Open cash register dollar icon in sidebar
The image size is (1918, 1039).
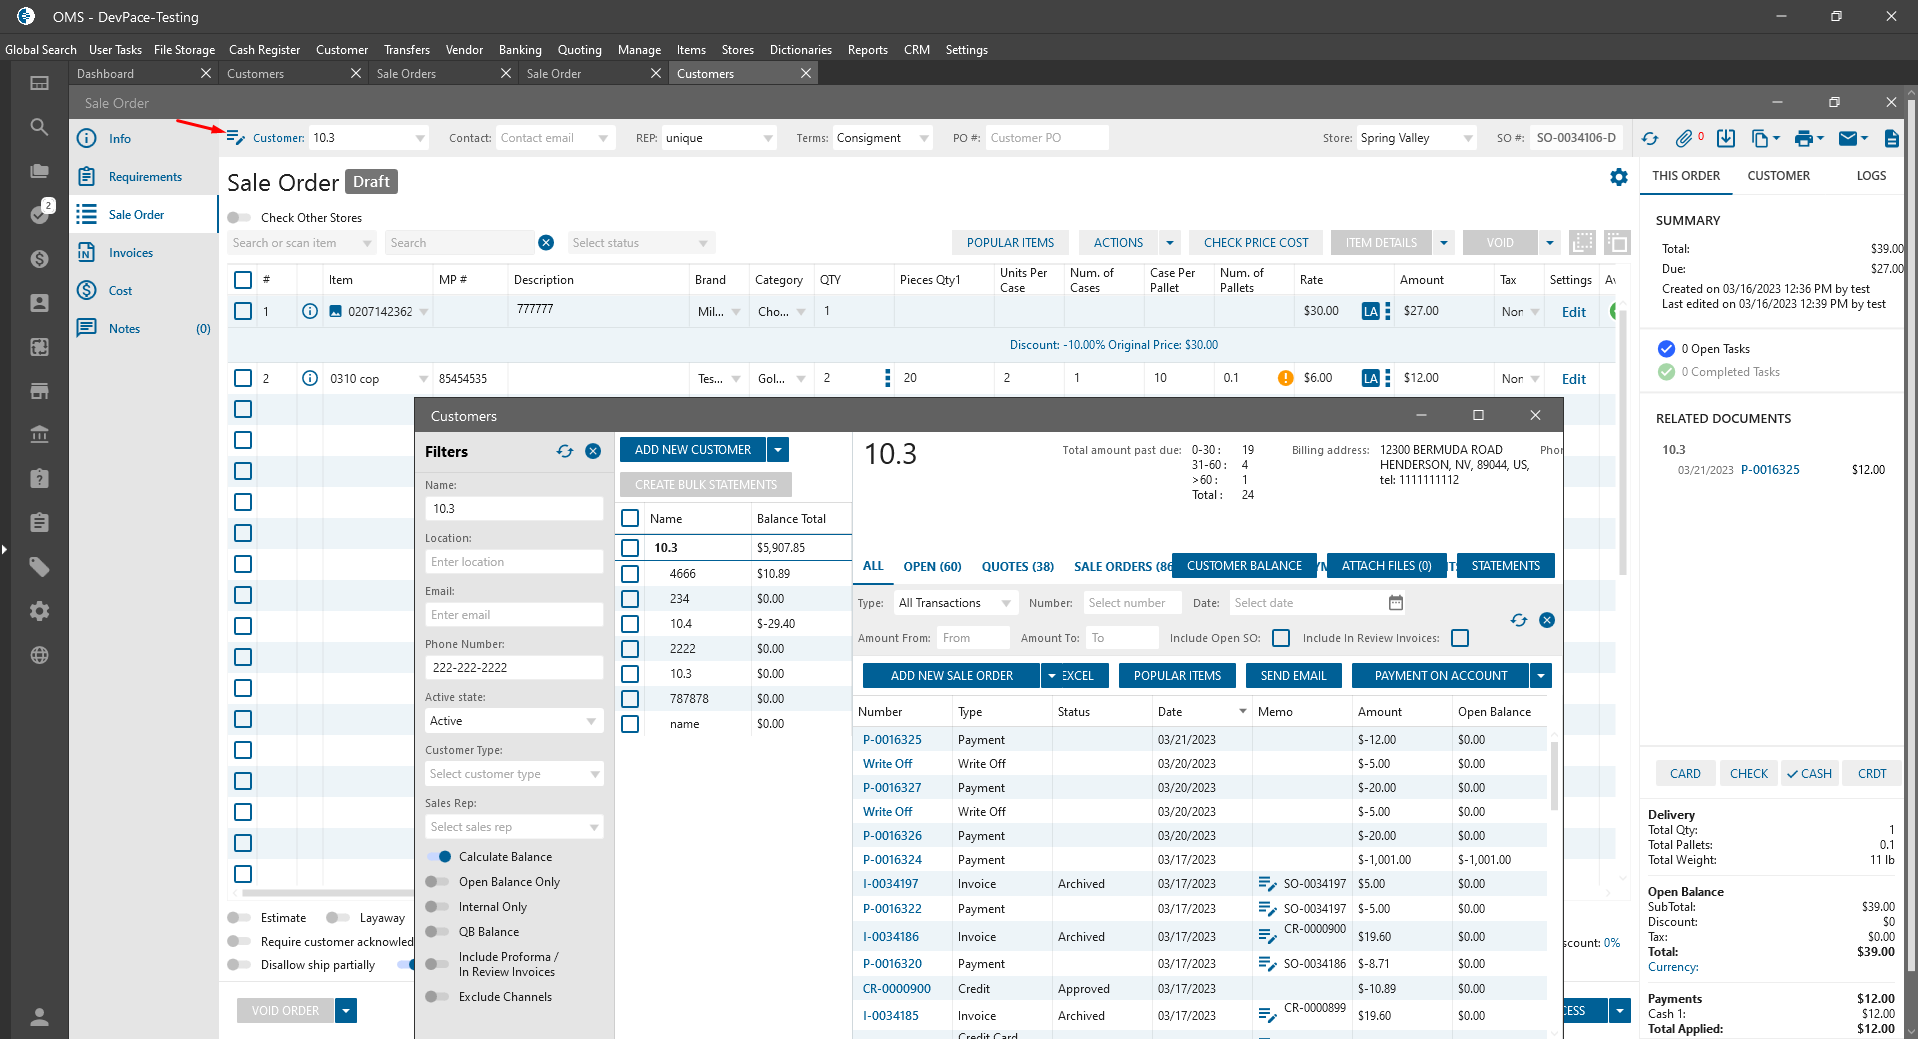39,259
